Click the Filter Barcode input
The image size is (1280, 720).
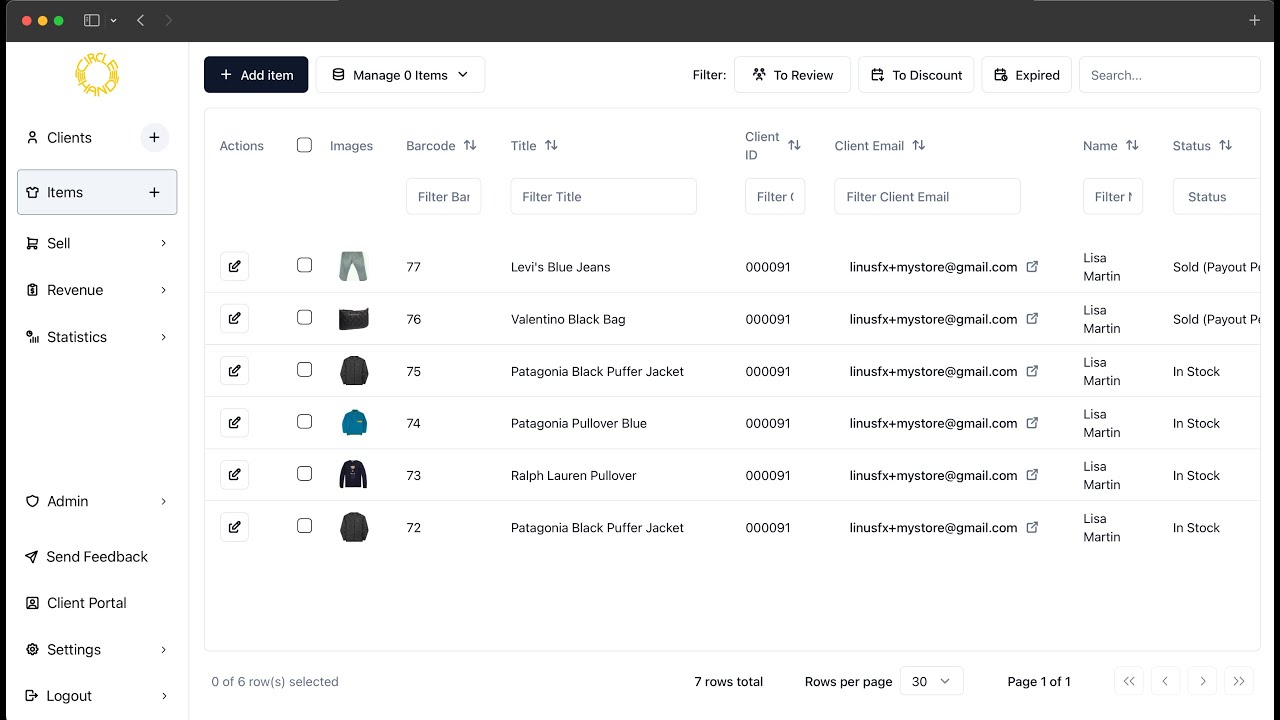(443, 197)
